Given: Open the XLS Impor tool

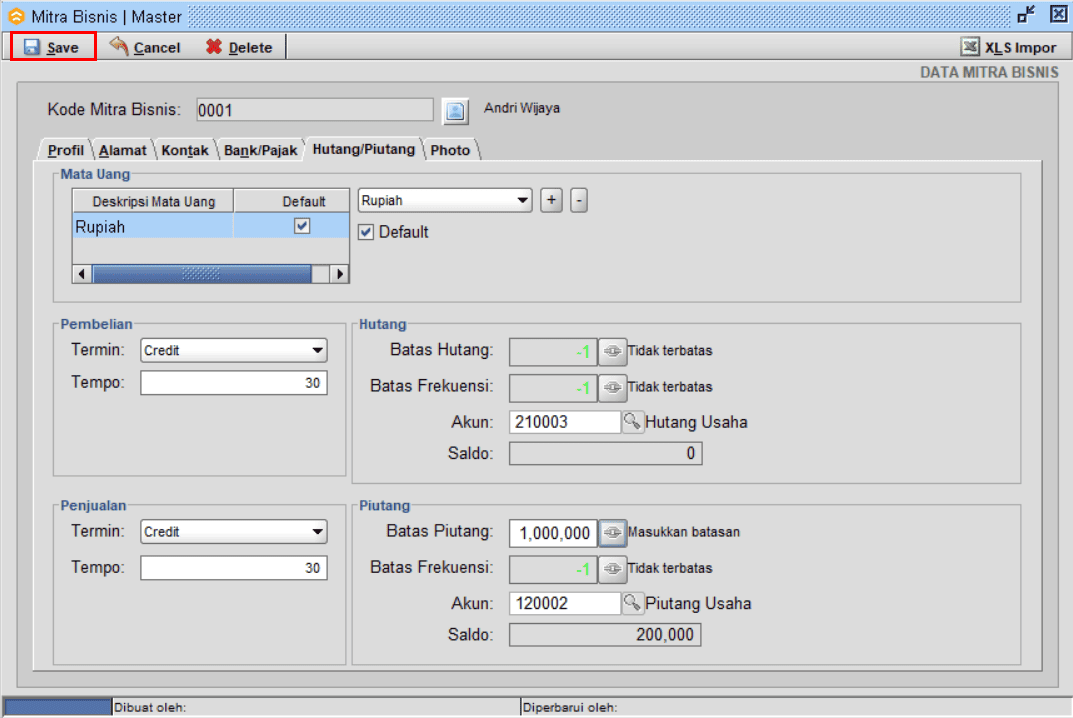Looking at the screenshot, I should (x=1009, y=47).
